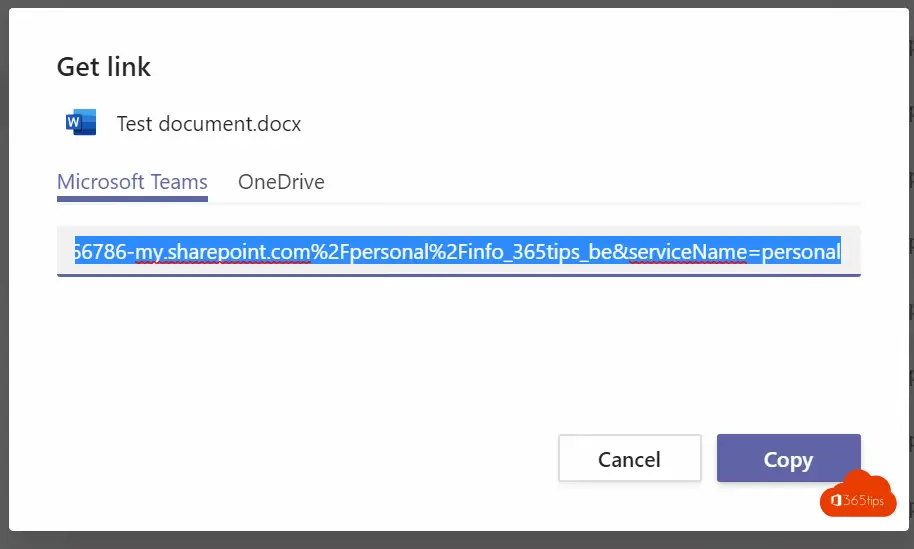This screenshot has width=914, height=549.
Task: Click the Get link dialog title
Action: point(104,66)
